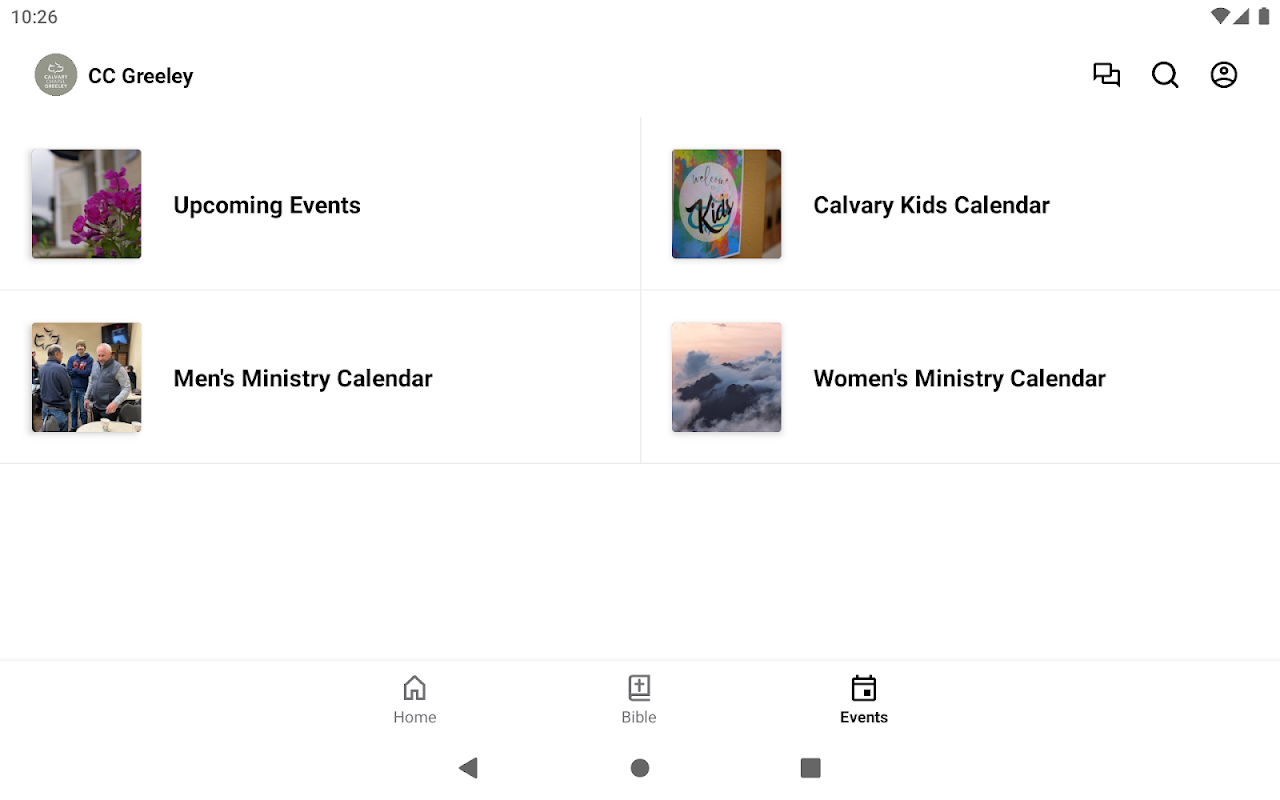The image size is (1280, 800).
Task: Tap the Home house icon
Action: (x=414, y=688)
